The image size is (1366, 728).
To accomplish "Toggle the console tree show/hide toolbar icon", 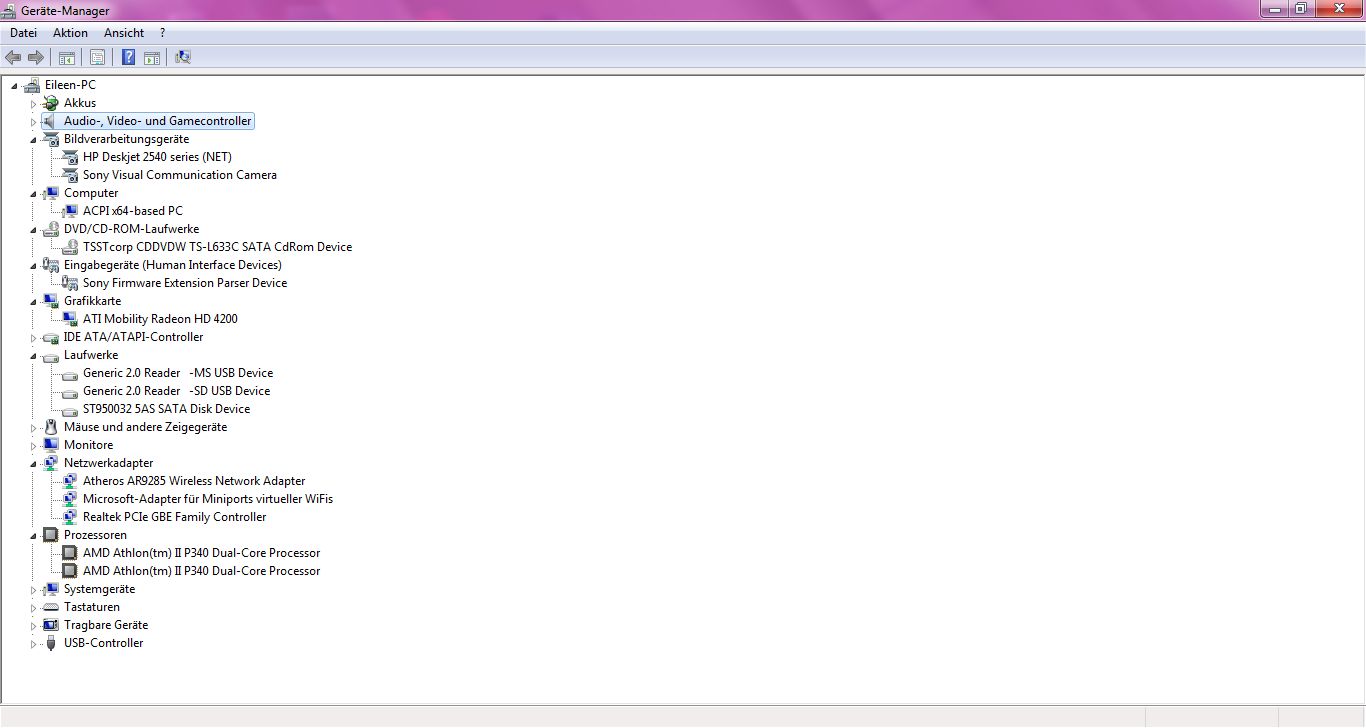I will tap(67, 57).
